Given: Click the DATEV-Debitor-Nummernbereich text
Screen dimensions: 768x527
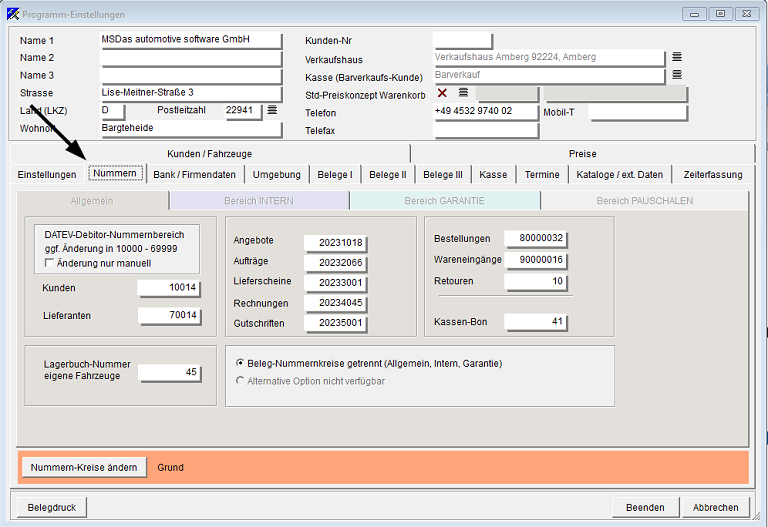Looking at the screenshot, I should coord(114,235).
